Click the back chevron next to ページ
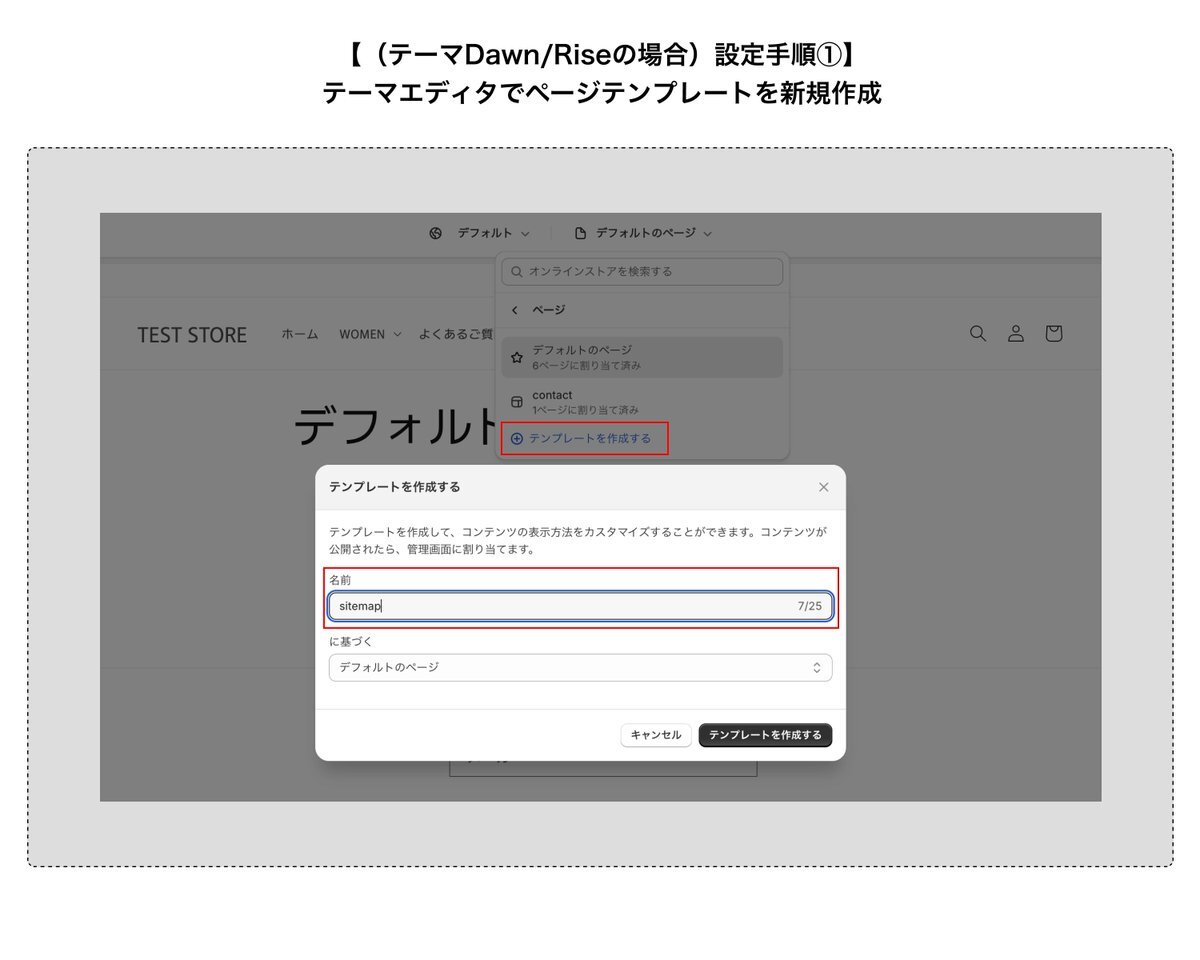The image size is (1200, 960). (x=515, y=310)
